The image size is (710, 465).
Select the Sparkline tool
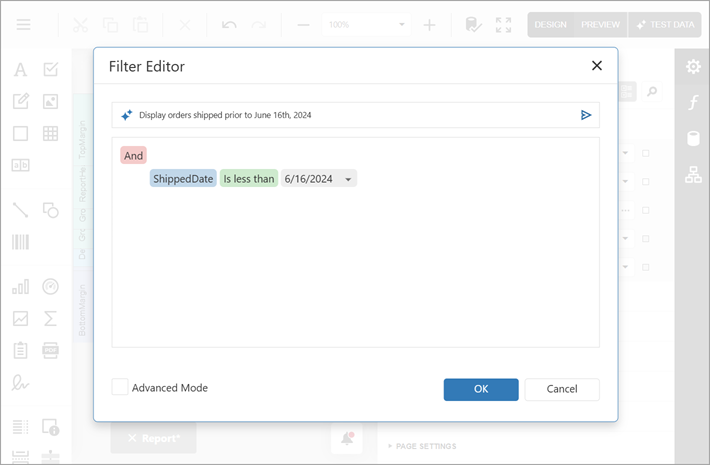click(20, 318)
